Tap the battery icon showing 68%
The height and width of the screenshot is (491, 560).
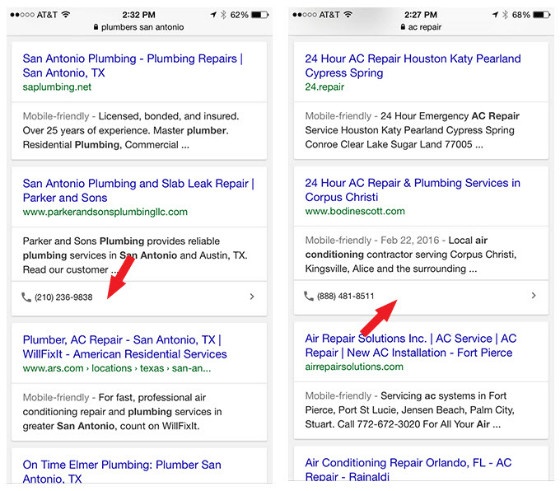tap(542, 15)
